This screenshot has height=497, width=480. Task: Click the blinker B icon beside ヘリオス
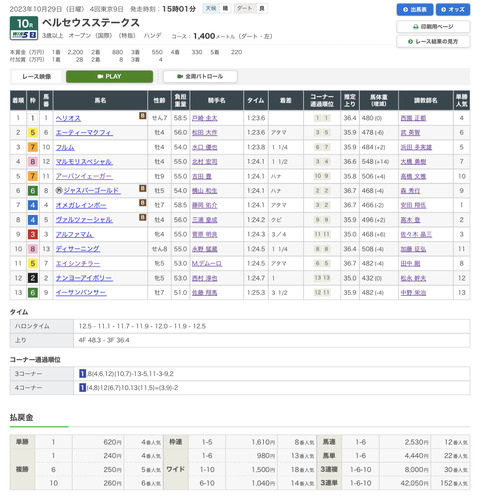(x=142, y=115)
